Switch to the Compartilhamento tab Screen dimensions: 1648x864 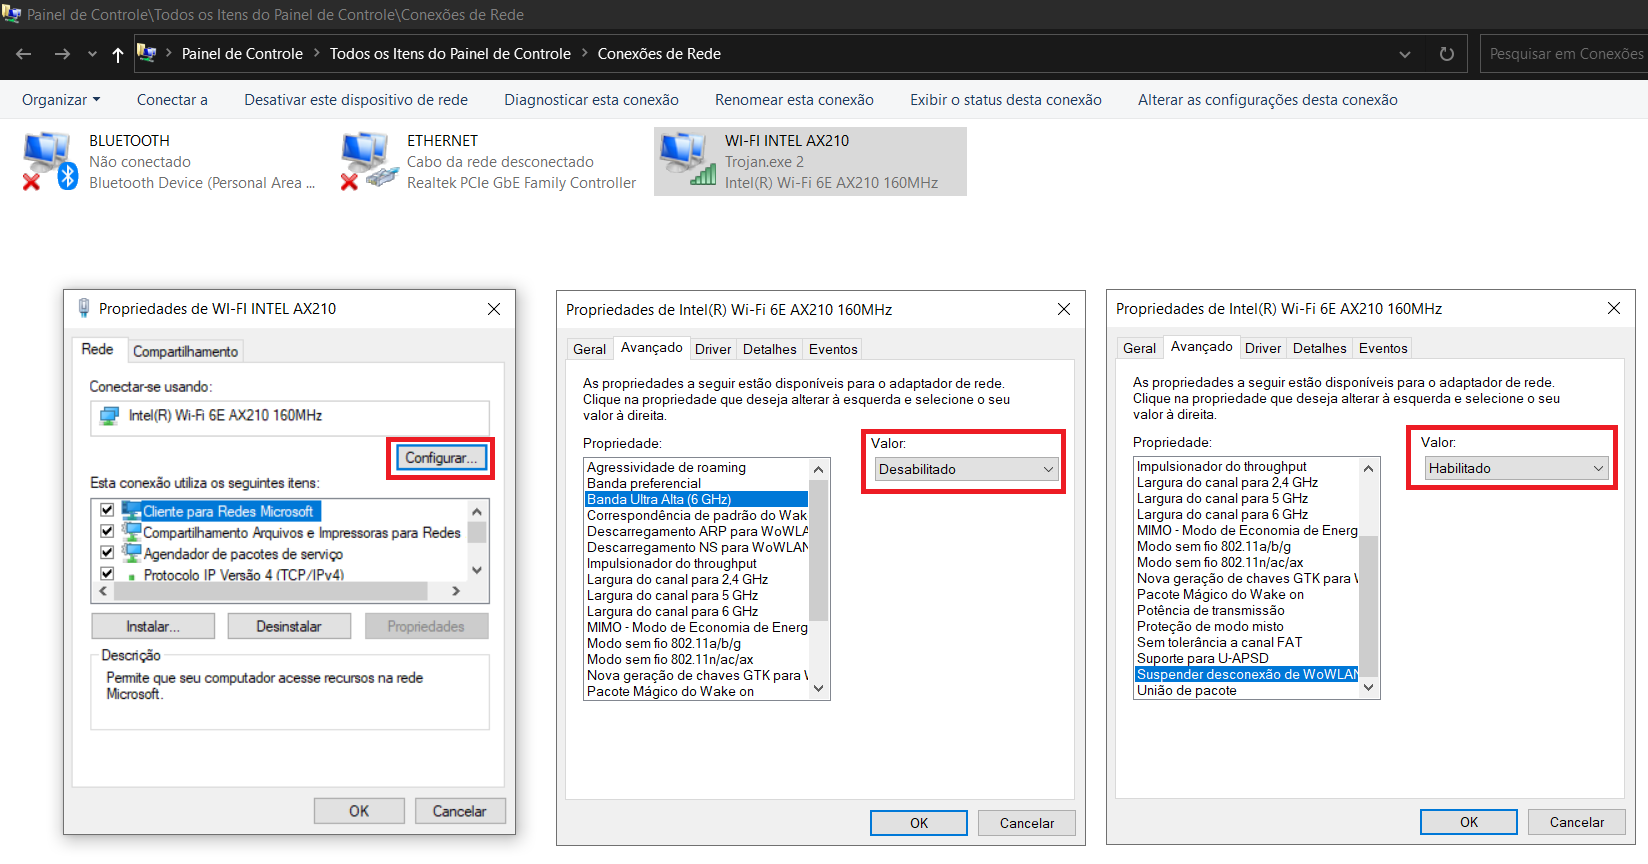point(185,351)
